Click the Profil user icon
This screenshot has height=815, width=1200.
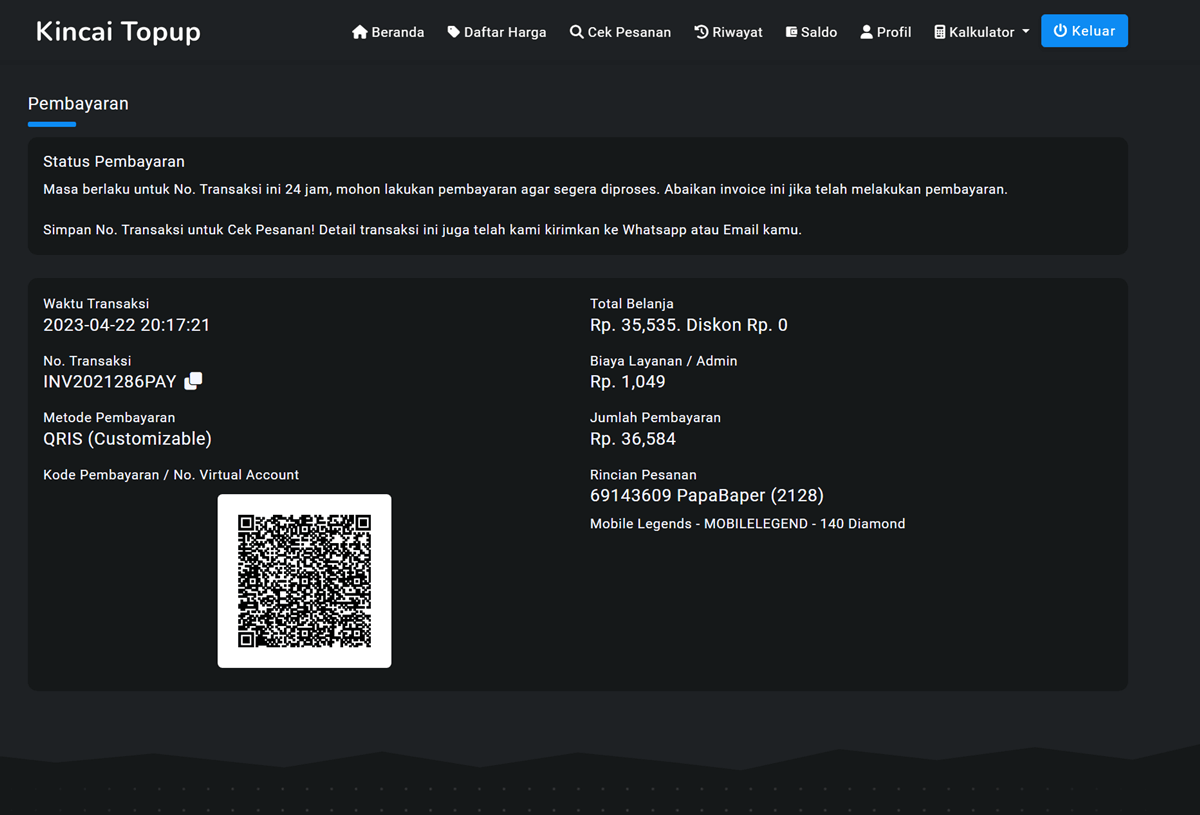[866, 32]
